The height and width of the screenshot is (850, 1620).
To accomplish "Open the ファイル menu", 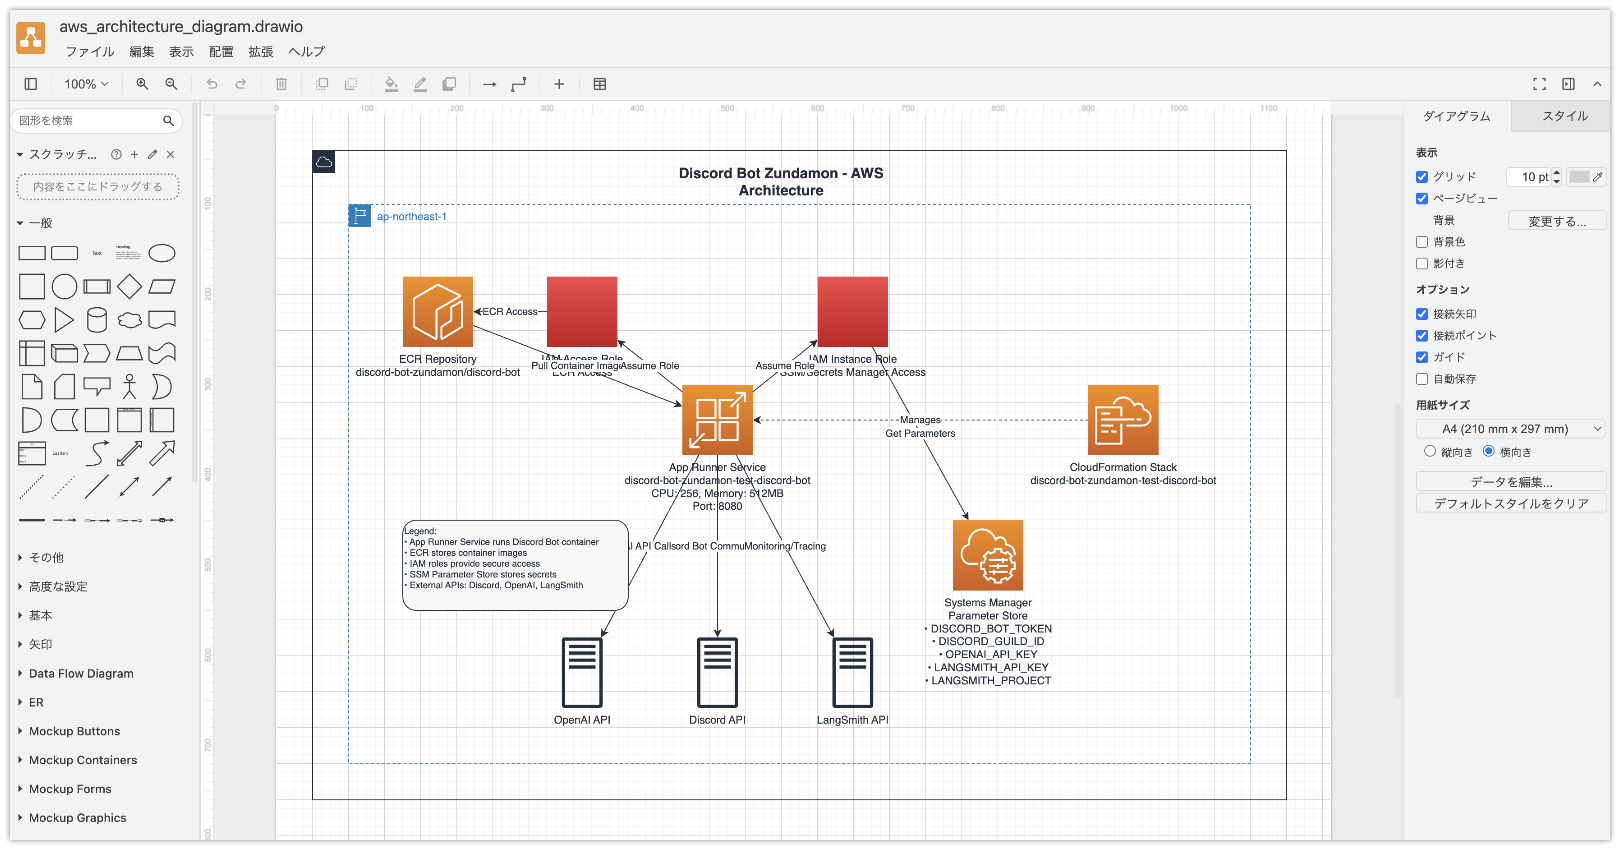I will tap(90, 52).
